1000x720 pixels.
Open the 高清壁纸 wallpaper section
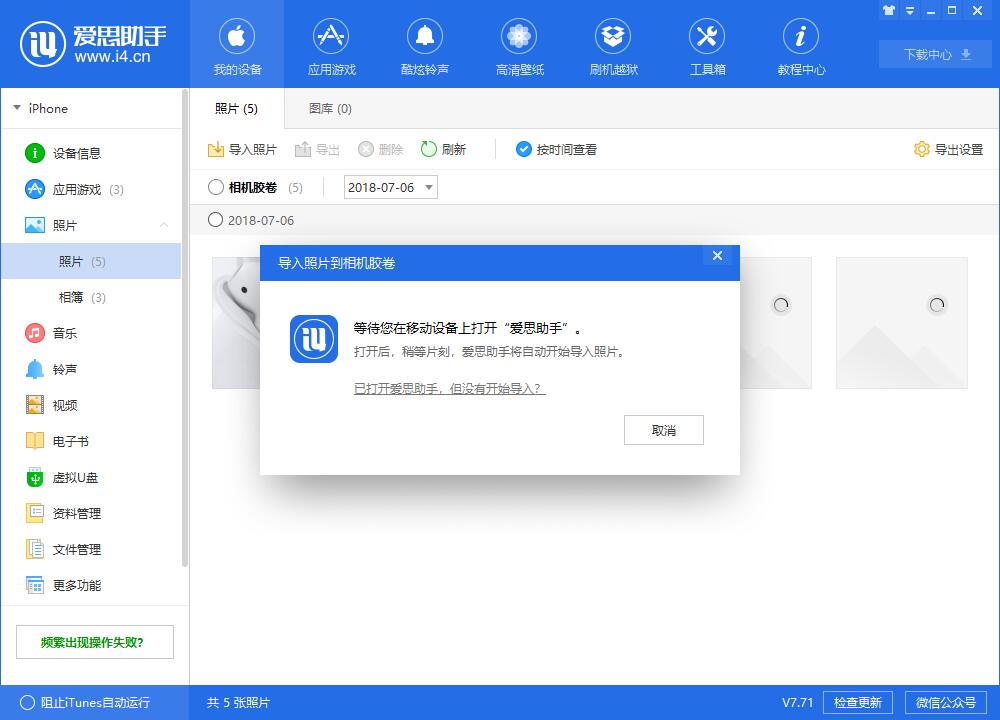click(x=519, y=45)
